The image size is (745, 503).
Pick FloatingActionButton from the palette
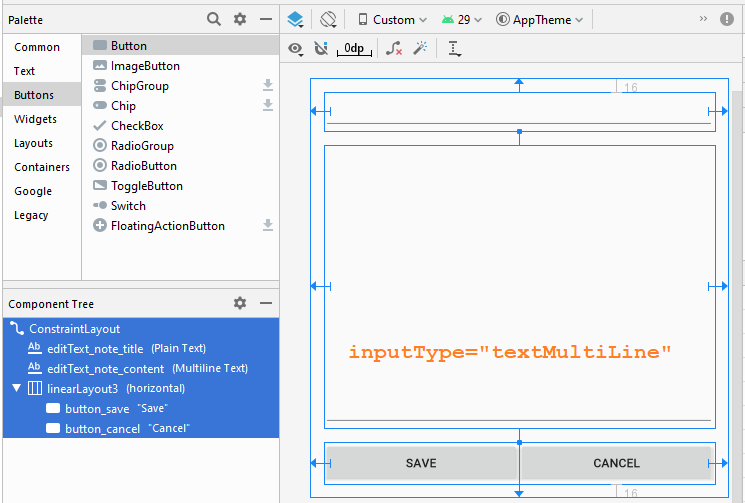point(181,225)
